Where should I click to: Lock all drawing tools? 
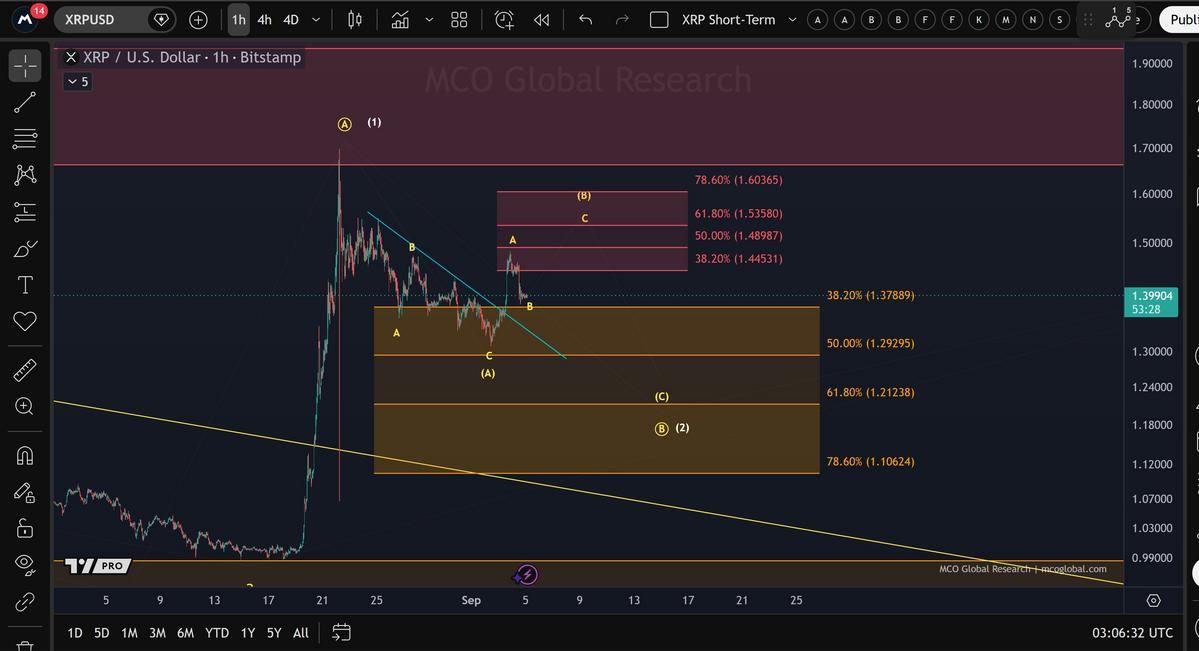[24, 529]
